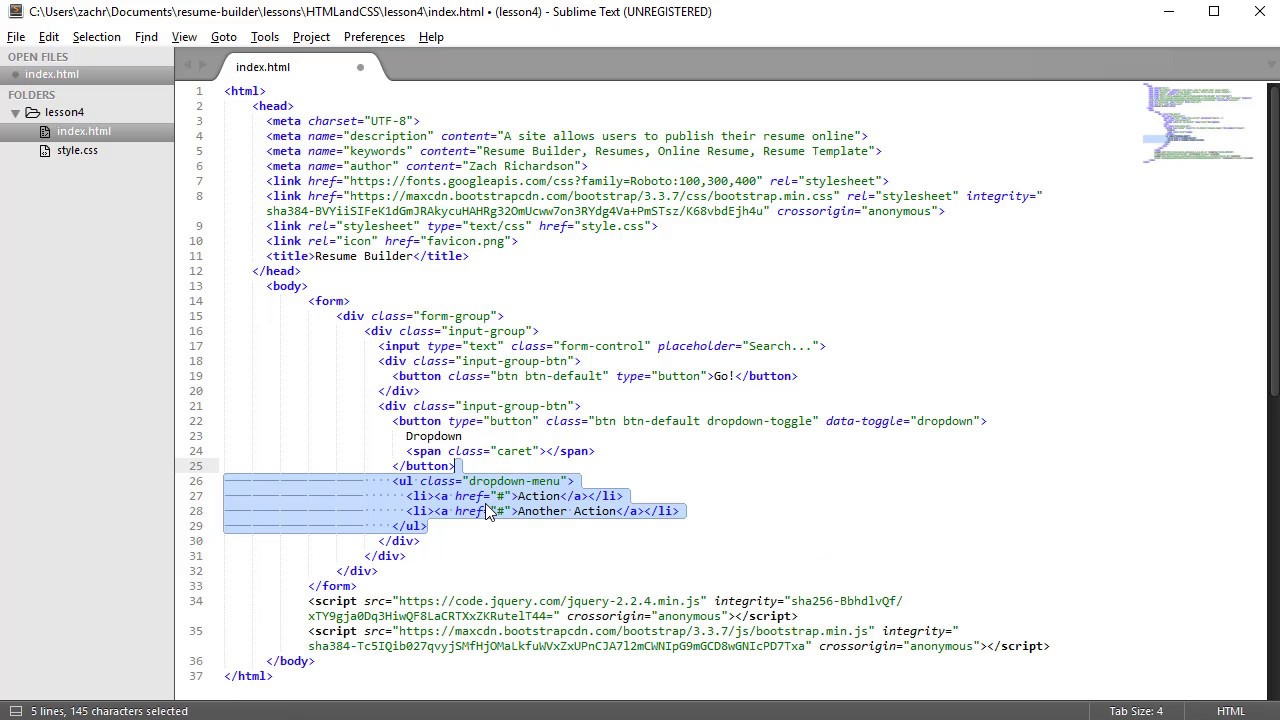Screen dimensions: 1280x720
Task: Open style.css from the lesson4 folder
Action: pyautogui.click(x=77, y=150)
